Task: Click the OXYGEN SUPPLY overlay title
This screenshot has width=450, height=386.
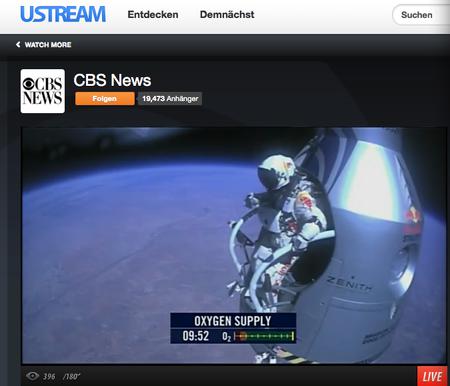Action: coord(233,321)
